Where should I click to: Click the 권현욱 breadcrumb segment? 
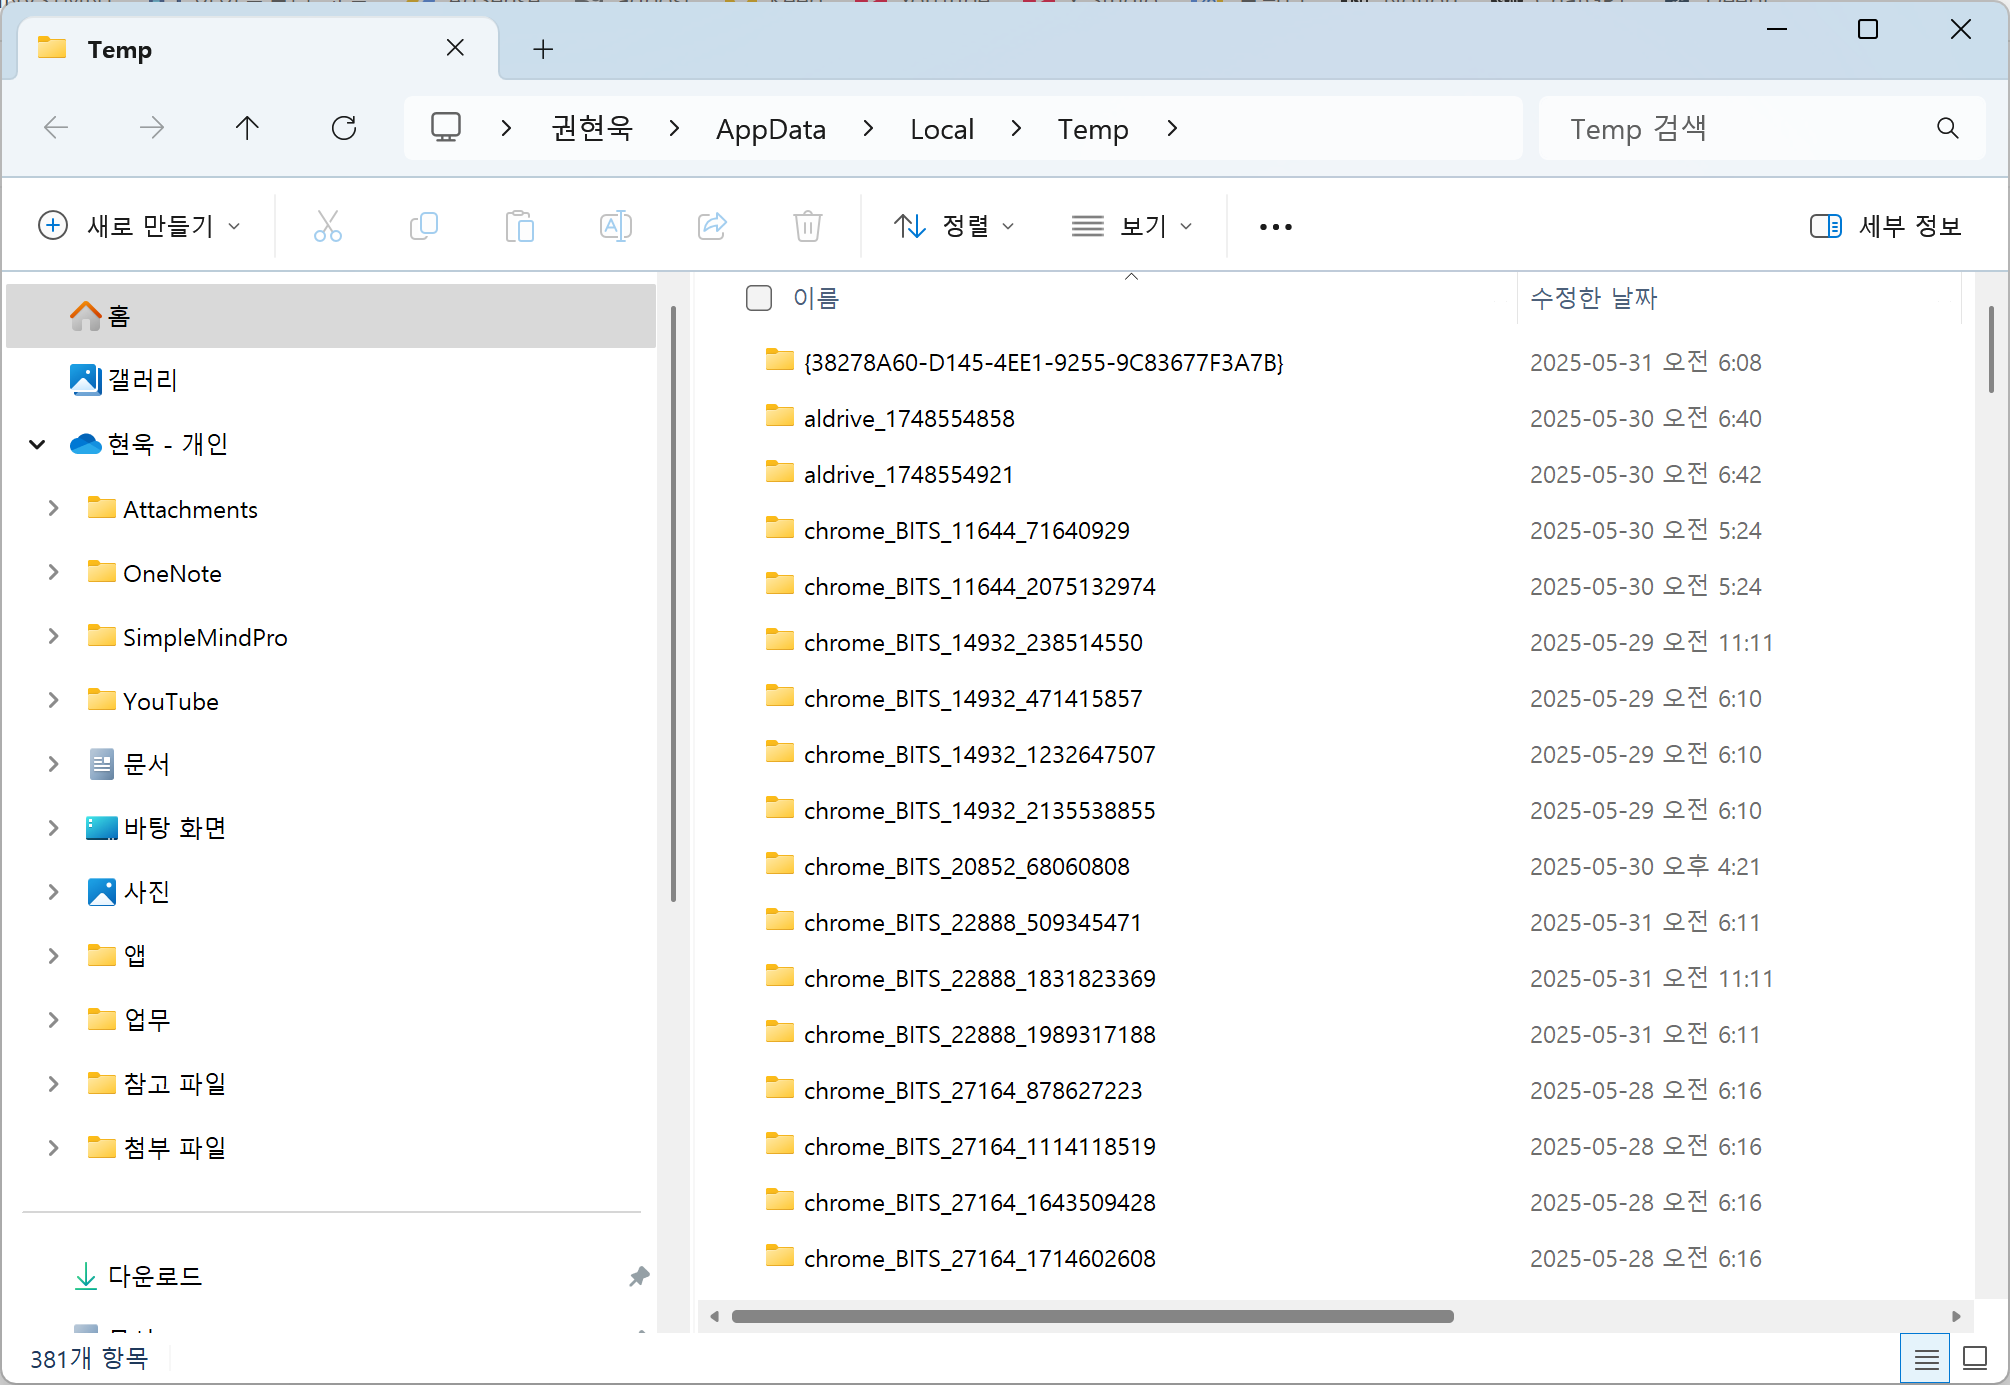592,128
